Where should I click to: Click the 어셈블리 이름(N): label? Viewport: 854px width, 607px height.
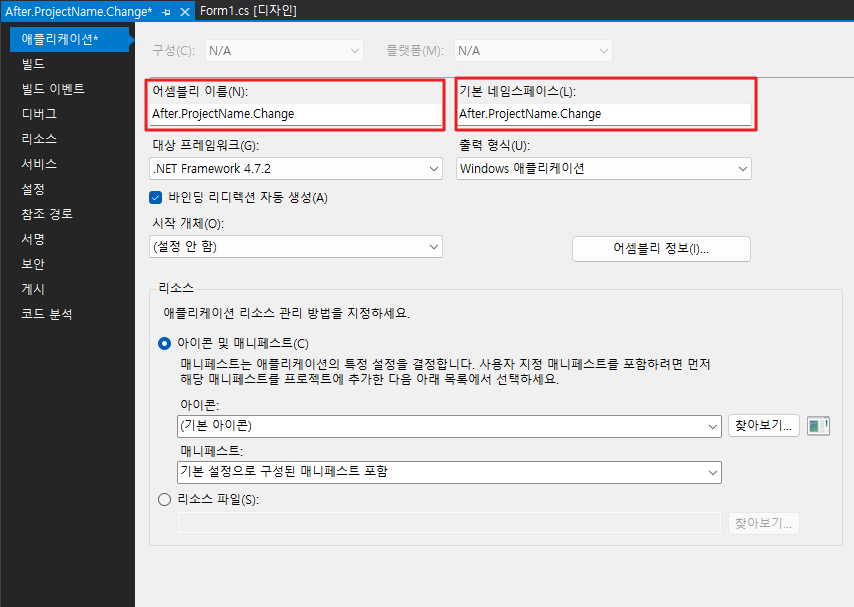[x=200, y=92]
